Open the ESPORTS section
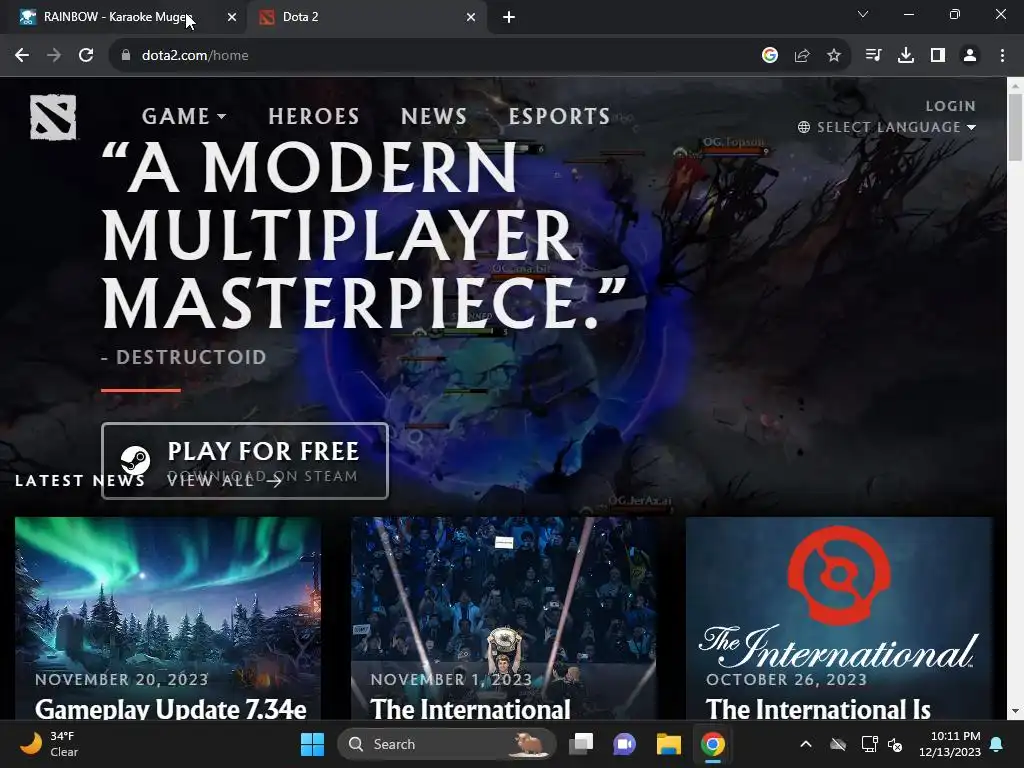This screenshot has width=1024, height=768. click(559, 116)
